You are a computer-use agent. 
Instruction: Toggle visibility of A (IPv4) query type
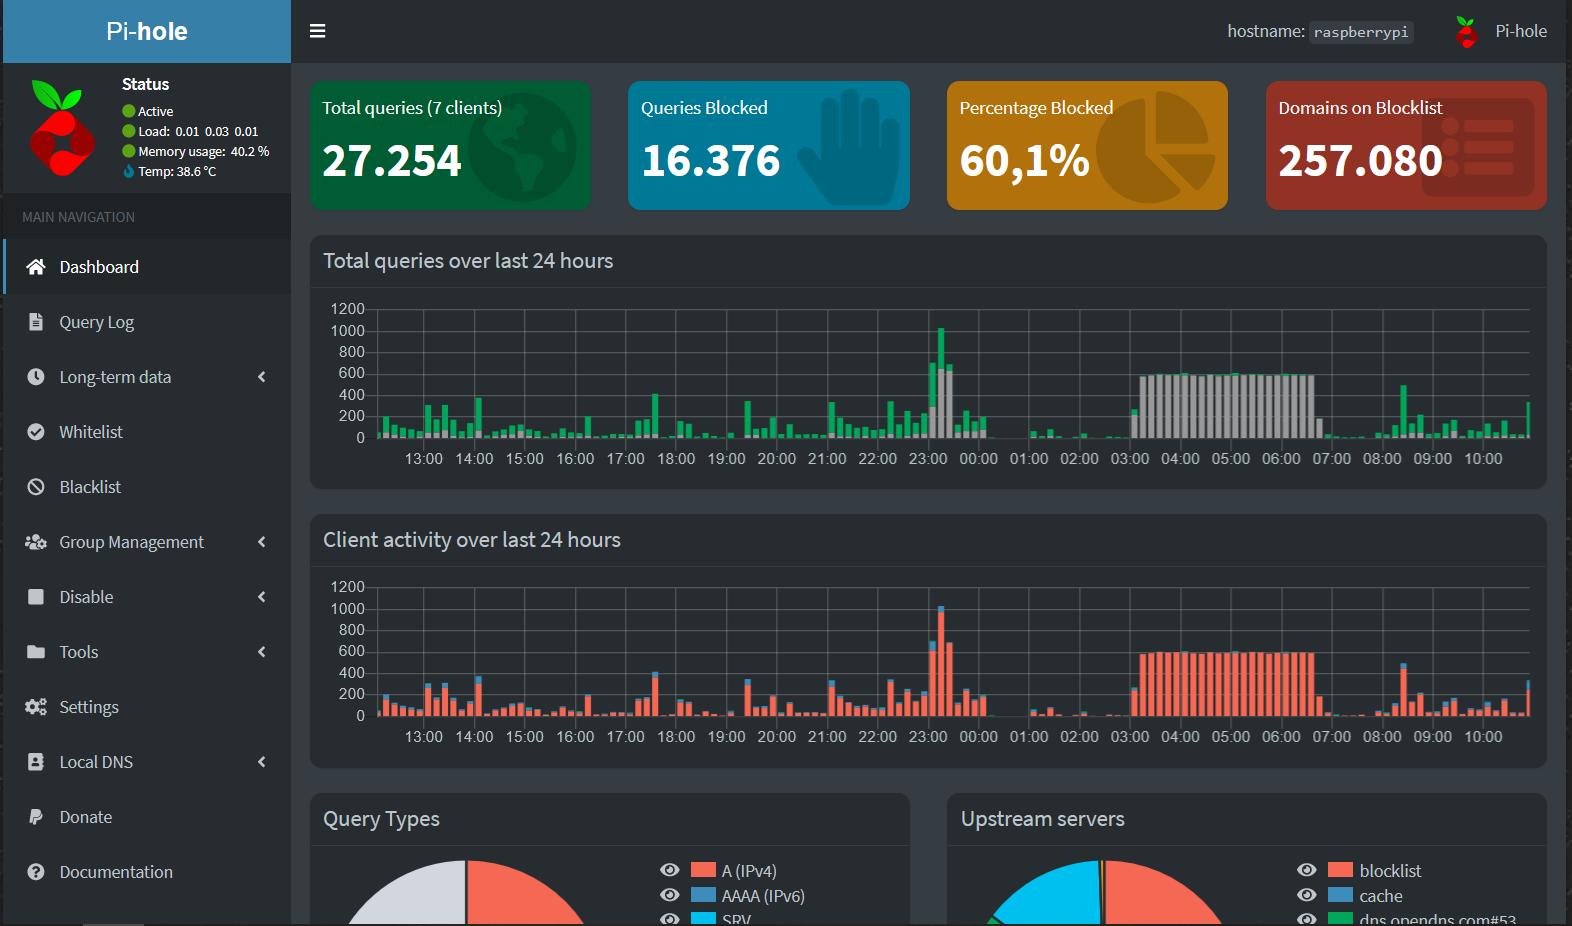(670, 870)
